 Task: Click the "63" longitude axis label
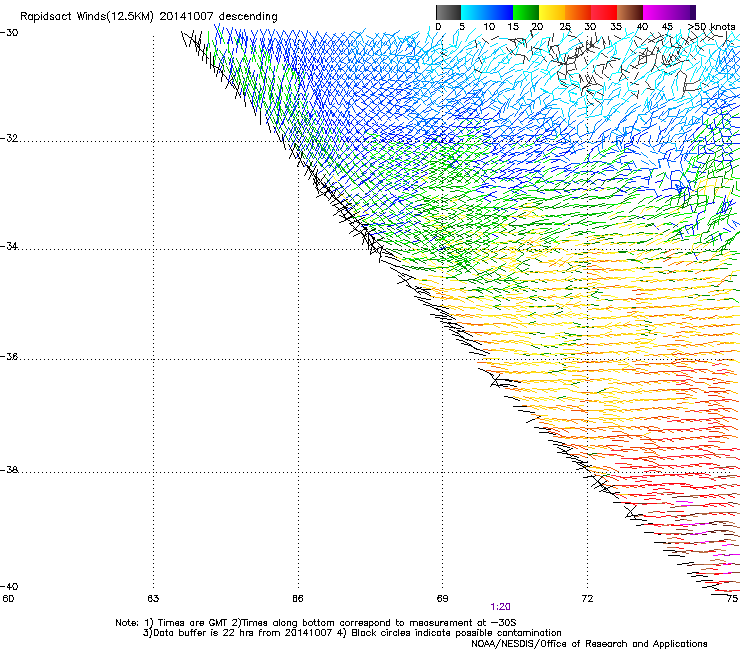pyautogui.click(x=153, y=599)
